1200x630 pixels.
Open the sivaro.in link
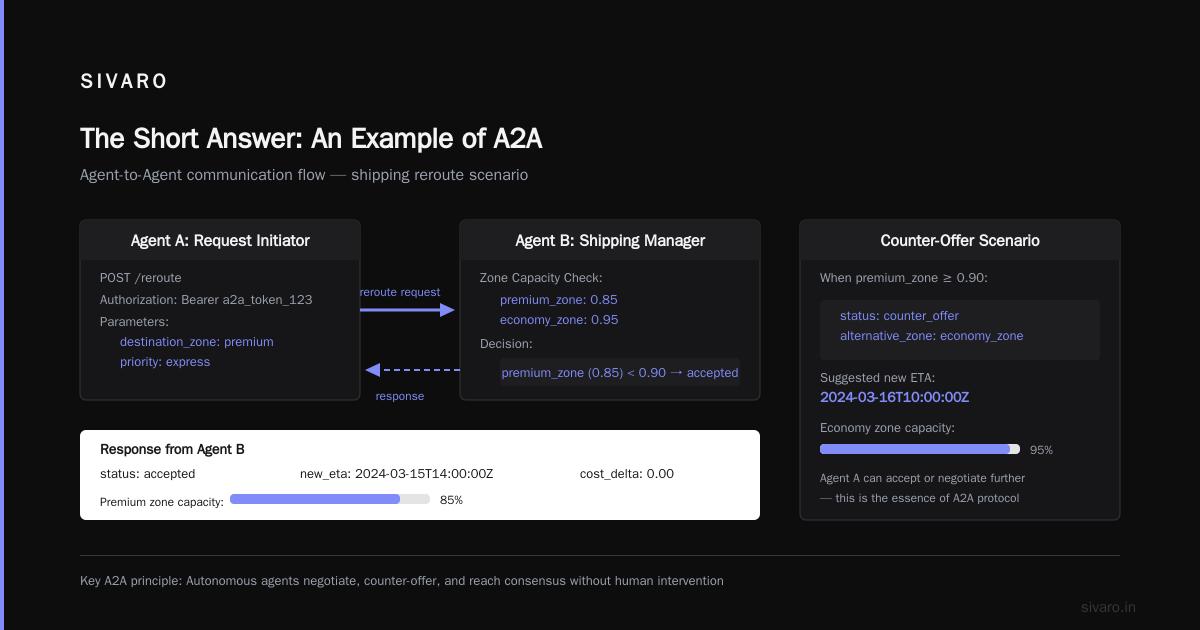pos(1109,607)
